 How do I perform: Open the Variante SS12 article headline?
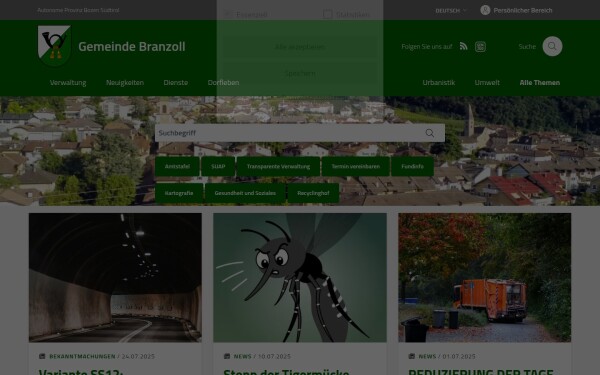pyautogui.click(x=81, y=372)
